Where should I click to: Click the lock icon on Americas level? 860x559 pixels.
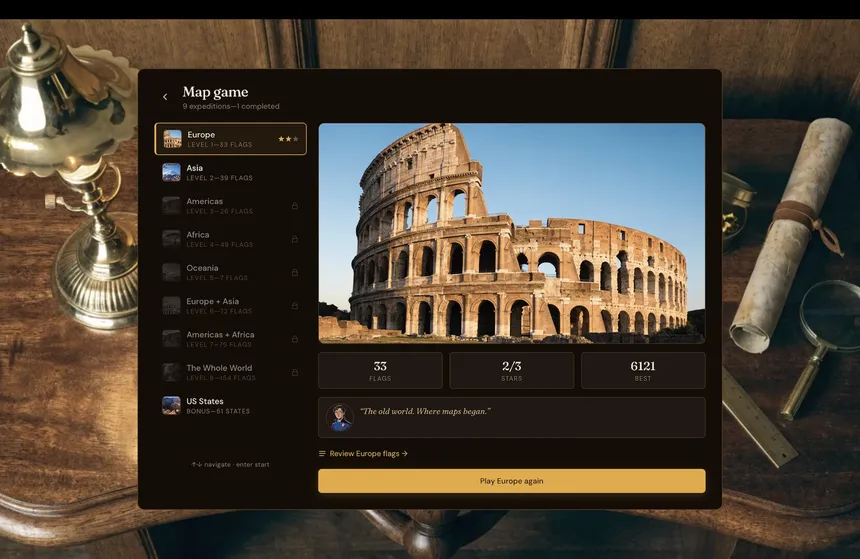click(x=294, y=206)
